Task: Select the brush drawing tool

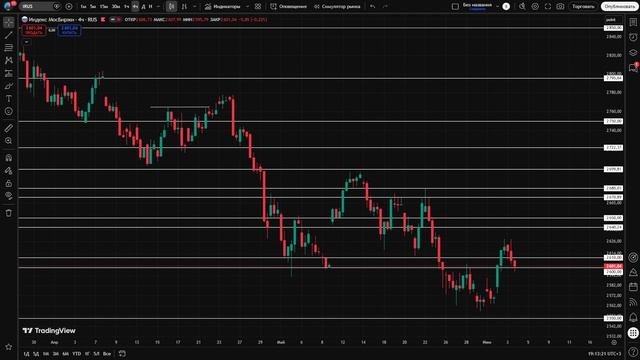Action: coord(9,86)
